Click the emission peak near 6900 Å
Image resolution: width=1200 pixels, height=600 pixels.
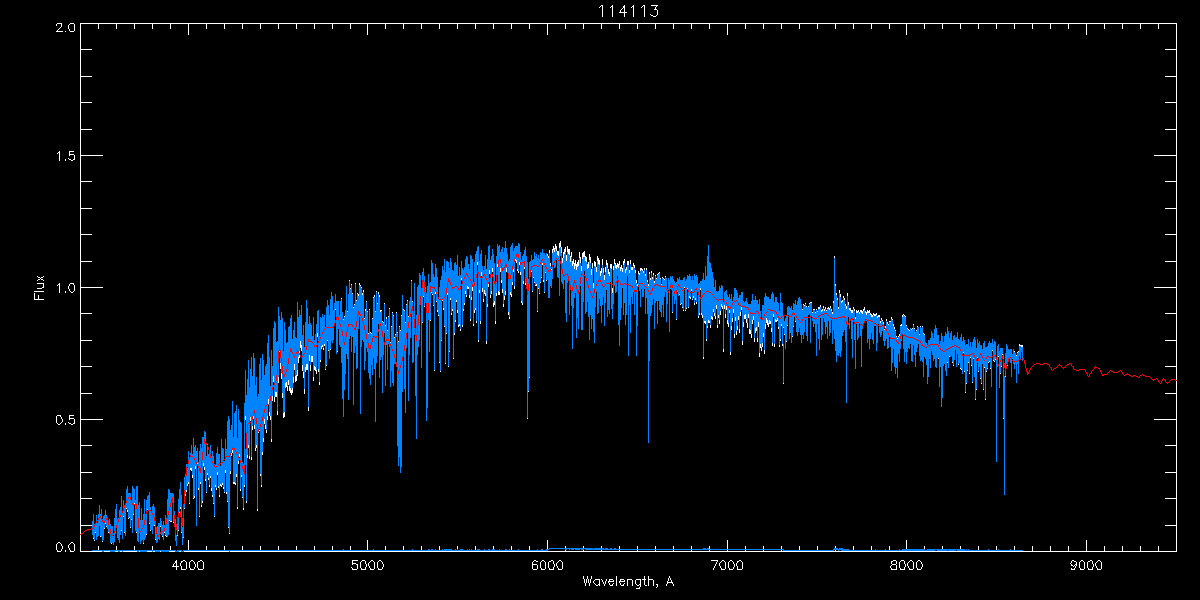tap(709, 250)
